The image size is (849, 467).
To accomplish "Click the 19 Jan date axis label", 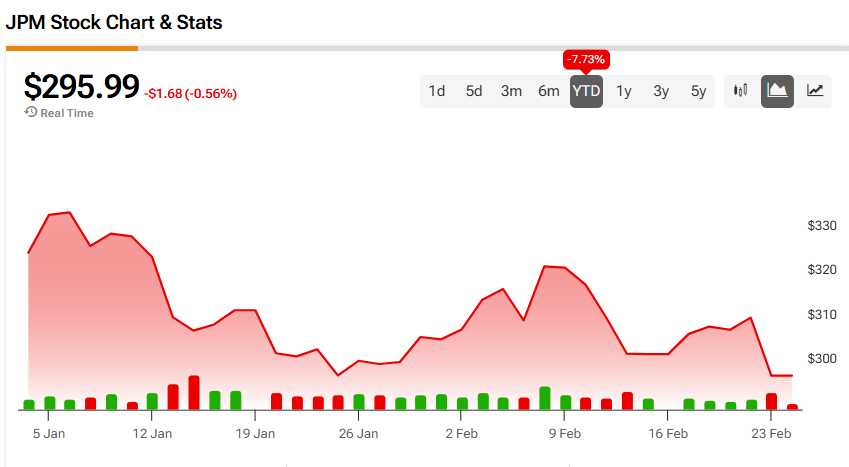I will pos(255,433).
